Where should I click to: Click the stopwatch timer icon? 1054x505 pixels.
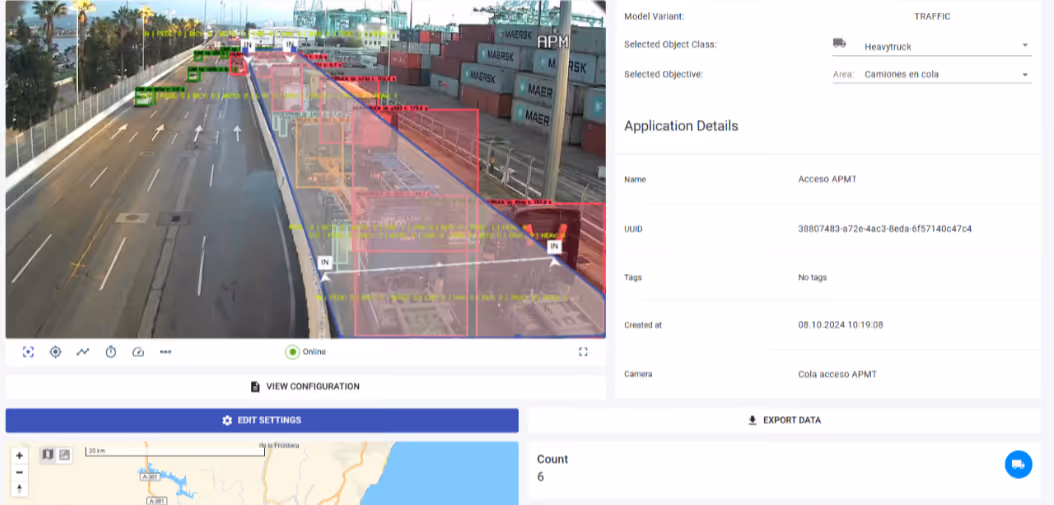[x=110, y=352]
